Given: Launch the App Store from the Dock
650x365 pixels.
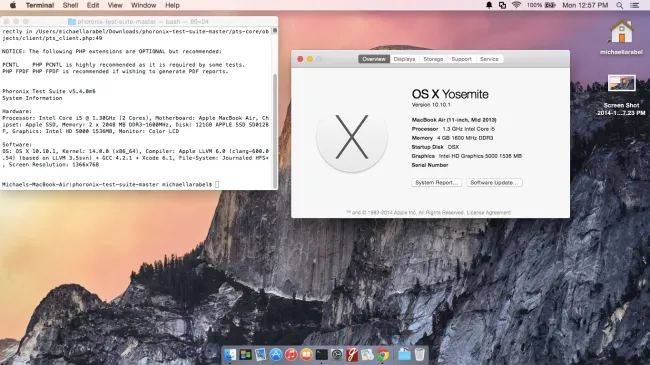Looking at the screenshot, I should tap(276, 355).
